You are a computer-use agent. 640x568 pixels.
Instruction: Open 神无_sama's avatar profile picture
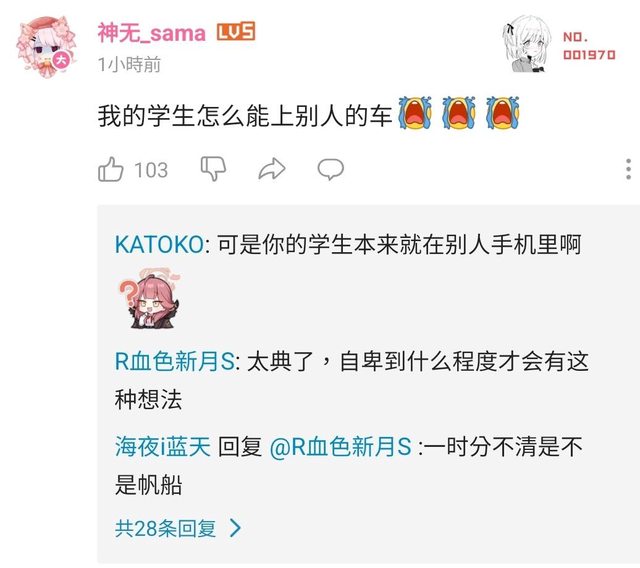pyautogui.click(x=46, y=47)
